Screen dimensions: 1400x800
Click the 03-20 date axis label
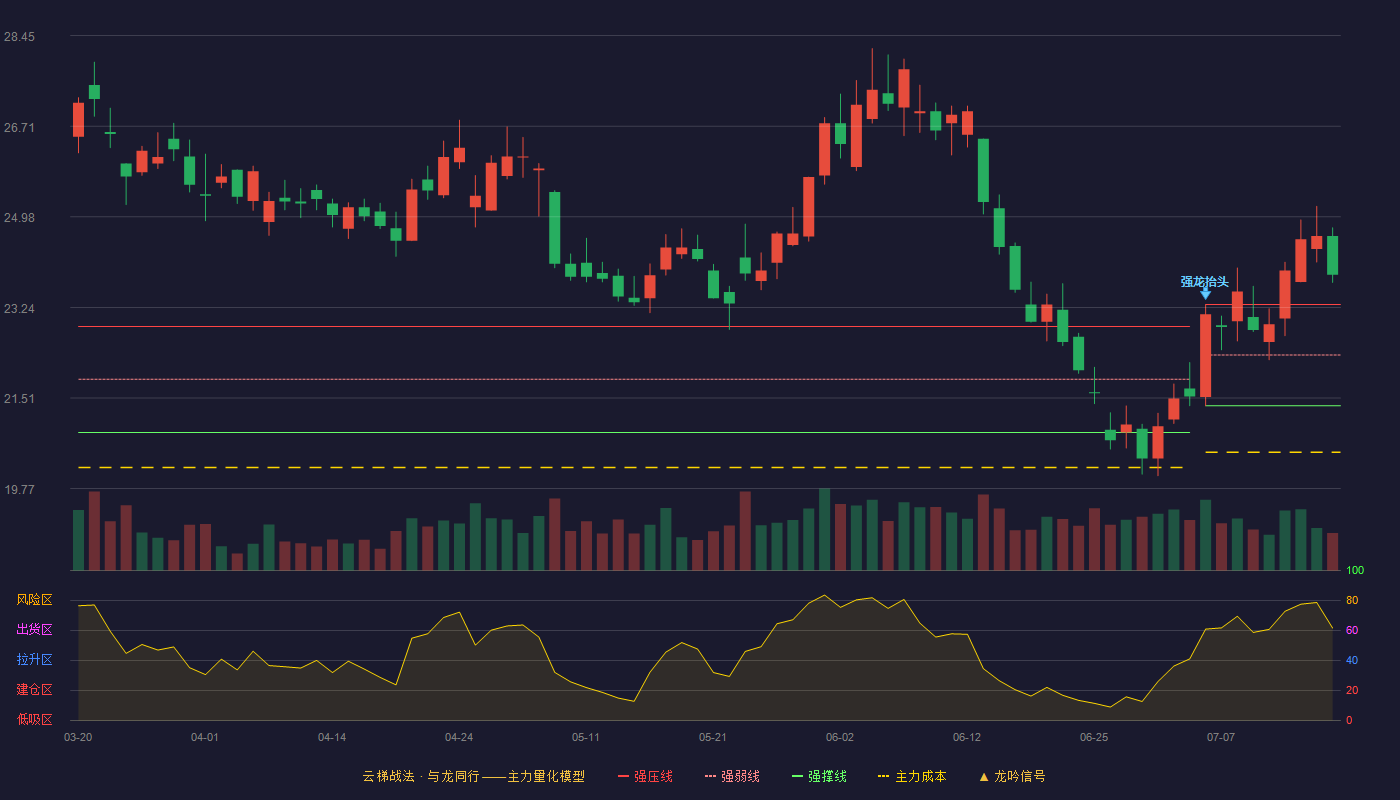coord(78,737)
